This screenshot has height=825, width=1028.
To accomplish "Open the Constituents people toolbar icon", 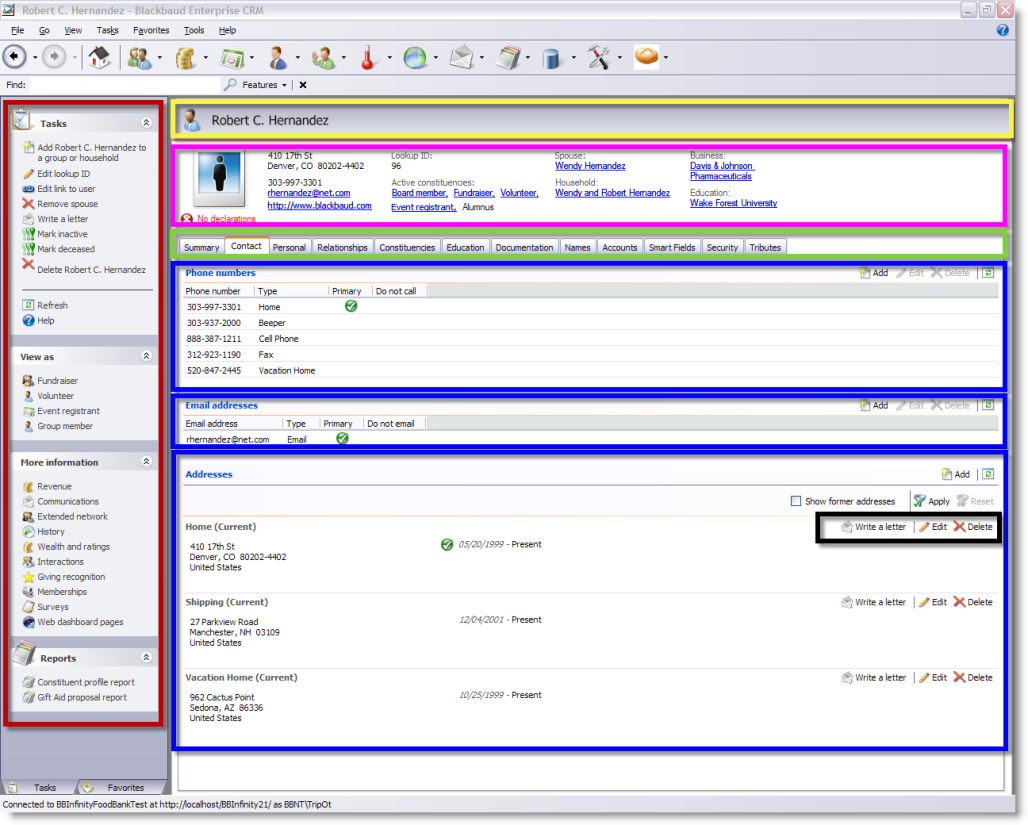I will pos(140,58).
